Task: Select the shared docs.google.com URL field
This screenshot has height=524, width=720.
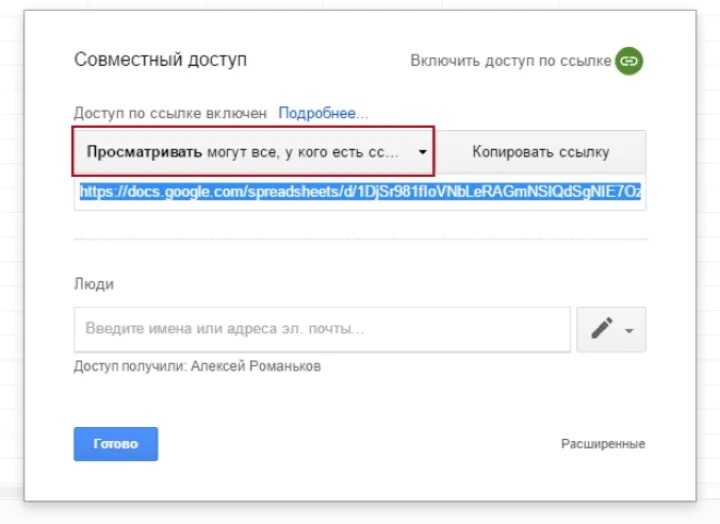Action: (x=360, y=192)
